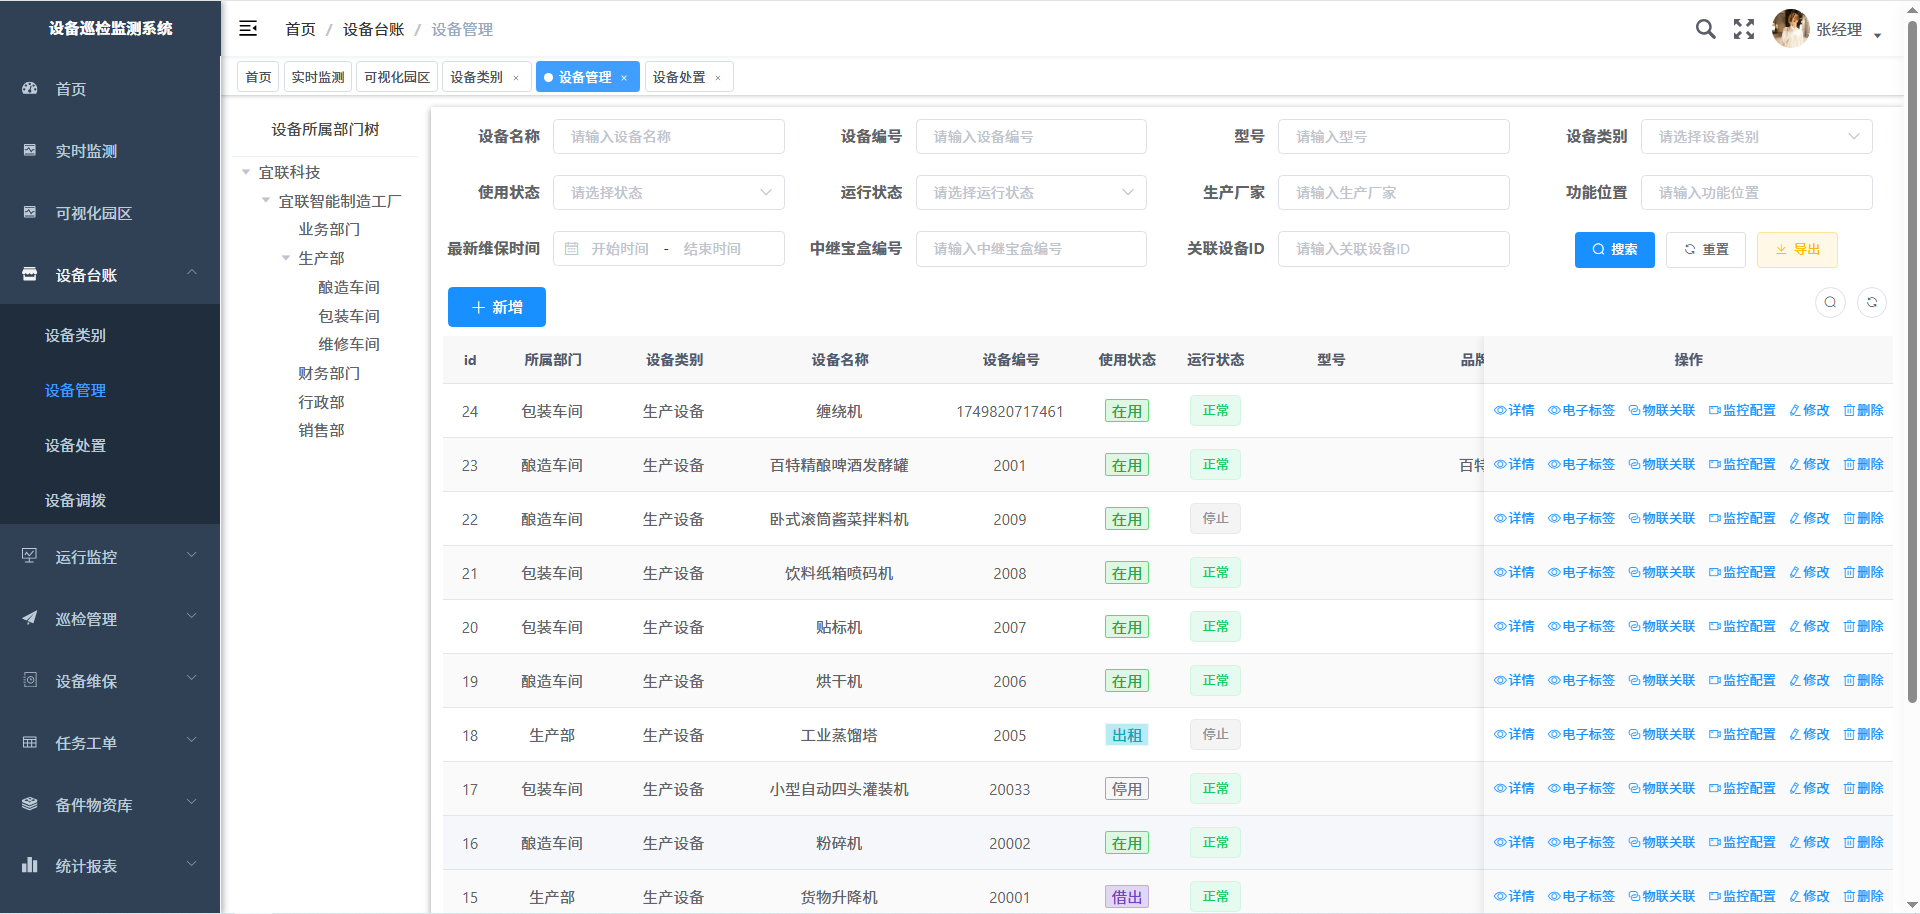This screenshot has width=1920, height=914.
Task: Click the user avatar picture
Action: 1789,29
